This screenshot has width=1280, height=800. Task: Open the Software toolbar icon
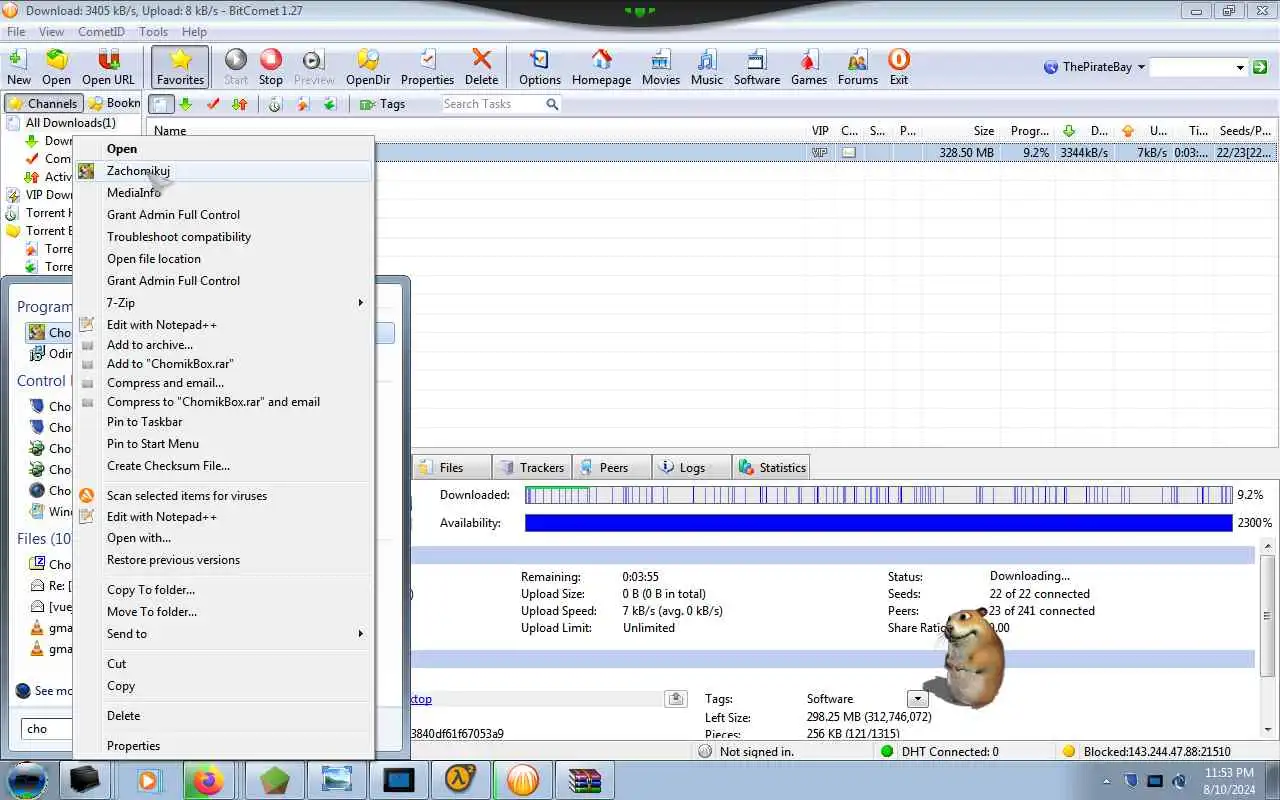coord(757,67)
